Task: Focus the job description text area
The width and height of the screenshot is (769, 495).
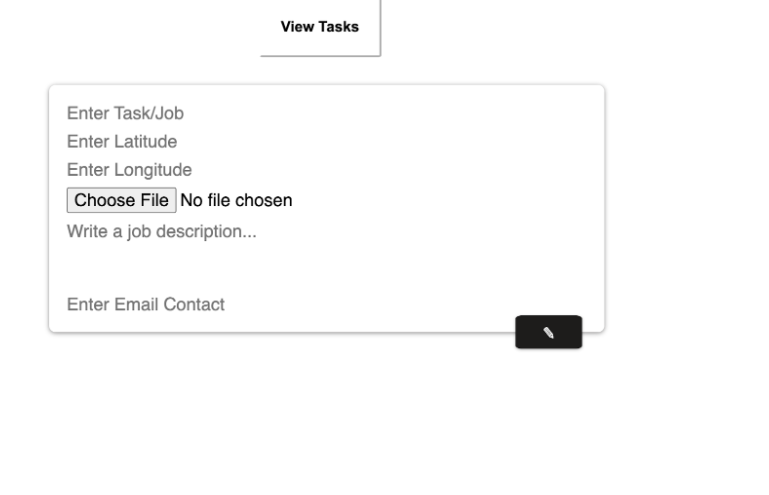Action: pyautogui.click(x=300, y=245)
